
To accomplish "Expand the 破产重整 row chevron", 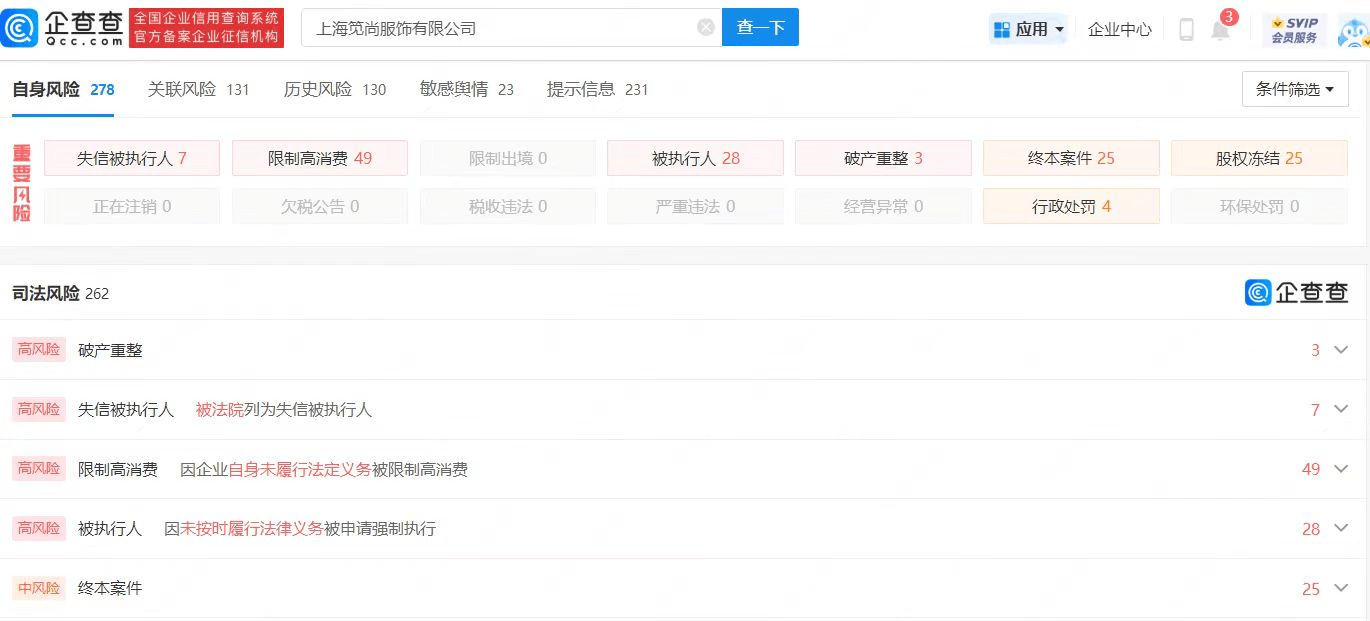I will [x=1342, y=350].
